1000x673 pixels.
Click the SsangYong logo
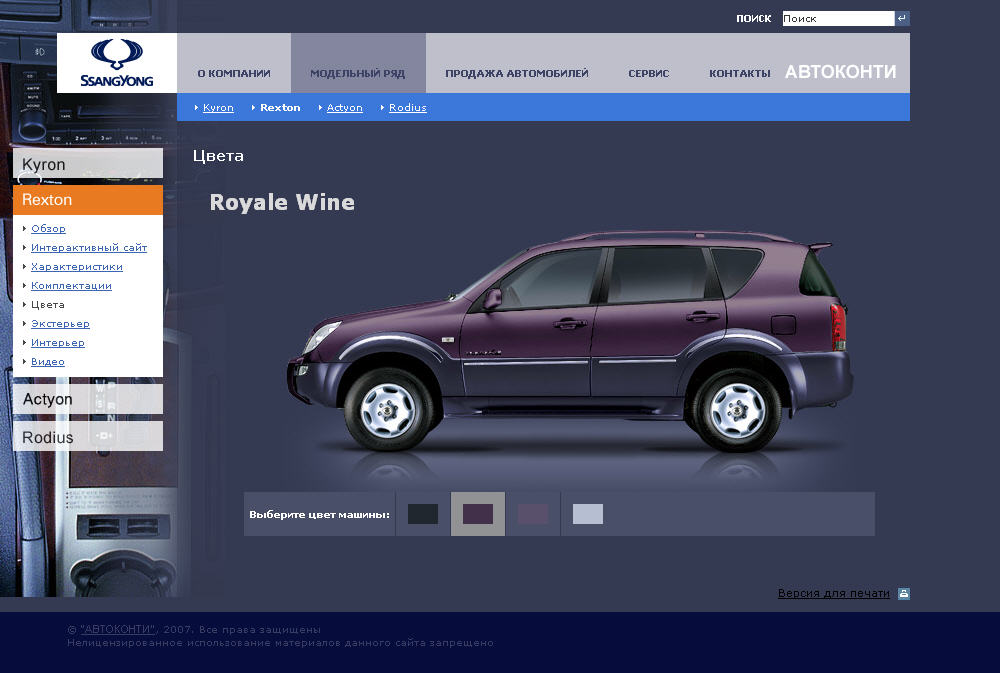pyautogui.click(x=117, y=63)
